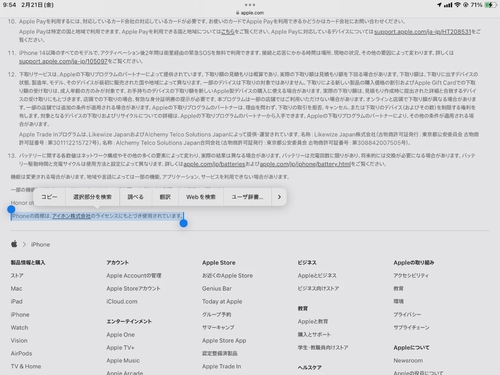Open the Apple Music link
This screenshot has width=500, height=375.
pos(123,361)
